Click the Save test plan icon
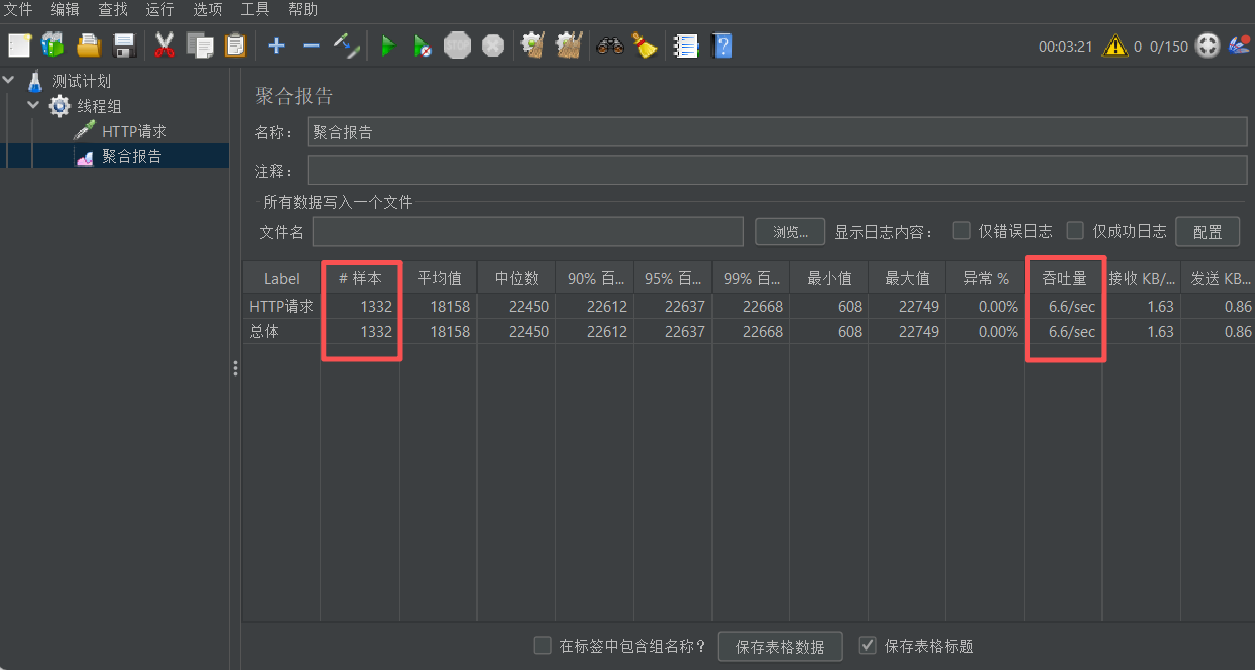This screenshot has width=1255, height=670. click(x=125, y=45)
